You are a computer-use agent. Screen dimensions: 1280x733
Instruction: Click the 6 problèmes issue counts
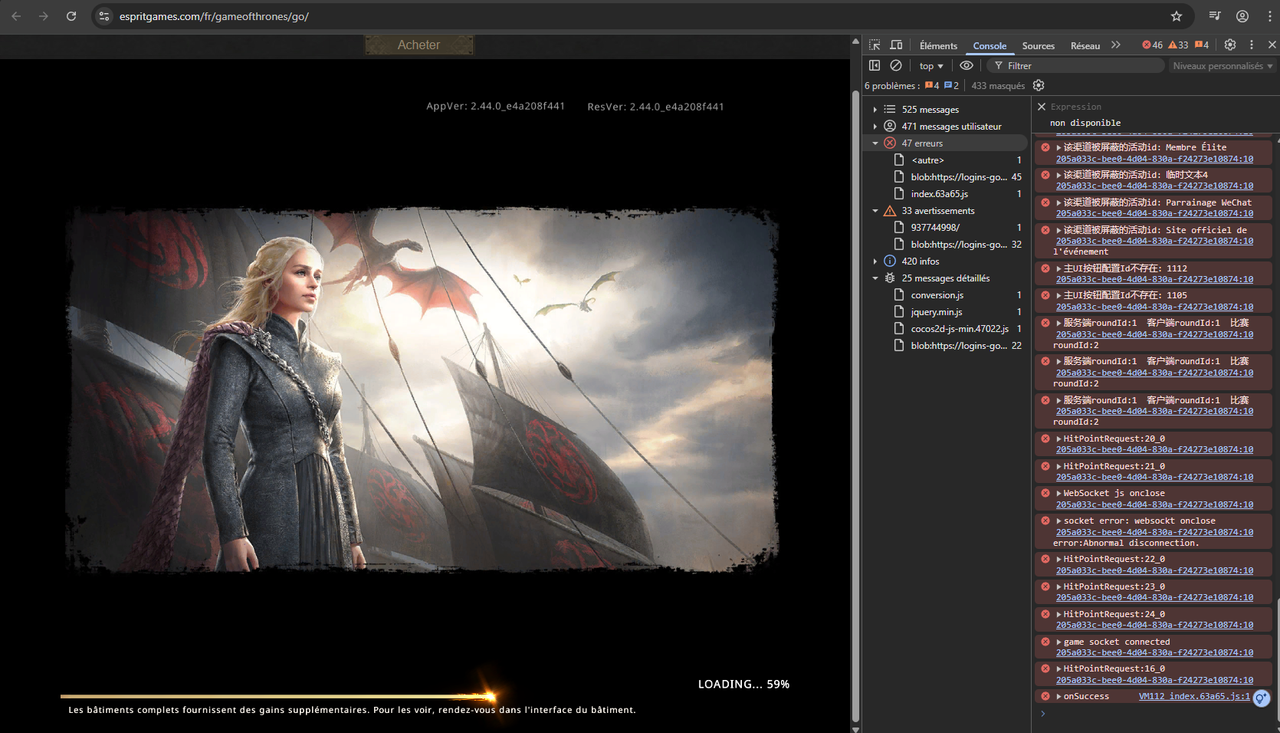(912, 86)
